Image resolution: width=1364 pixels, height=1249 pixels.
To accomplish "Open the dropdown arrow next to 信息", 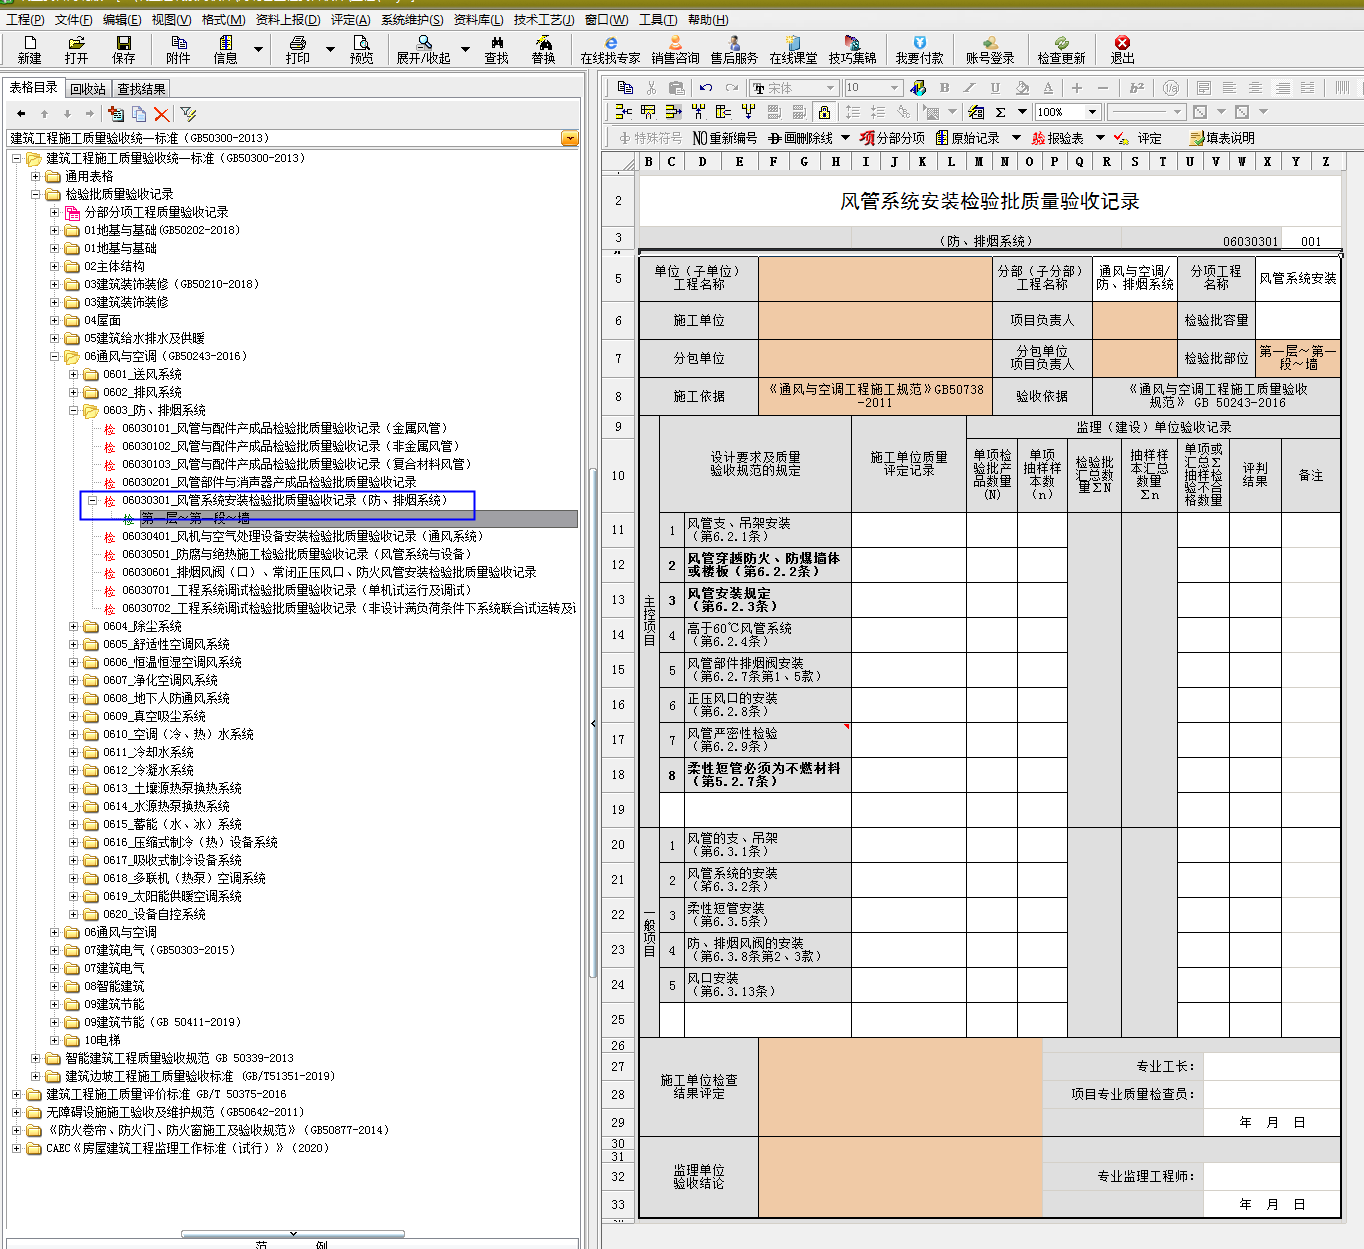I will click(x=258, y=49).
